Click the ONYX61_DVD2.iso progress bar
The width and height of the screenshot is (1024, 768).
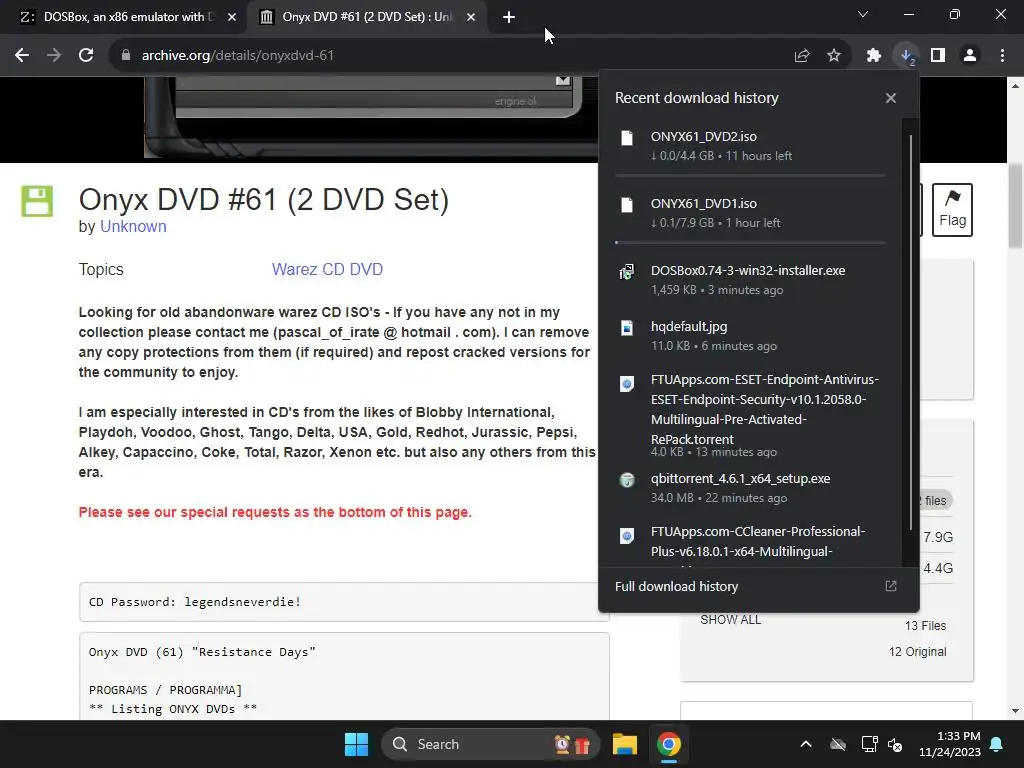point(750,175)
